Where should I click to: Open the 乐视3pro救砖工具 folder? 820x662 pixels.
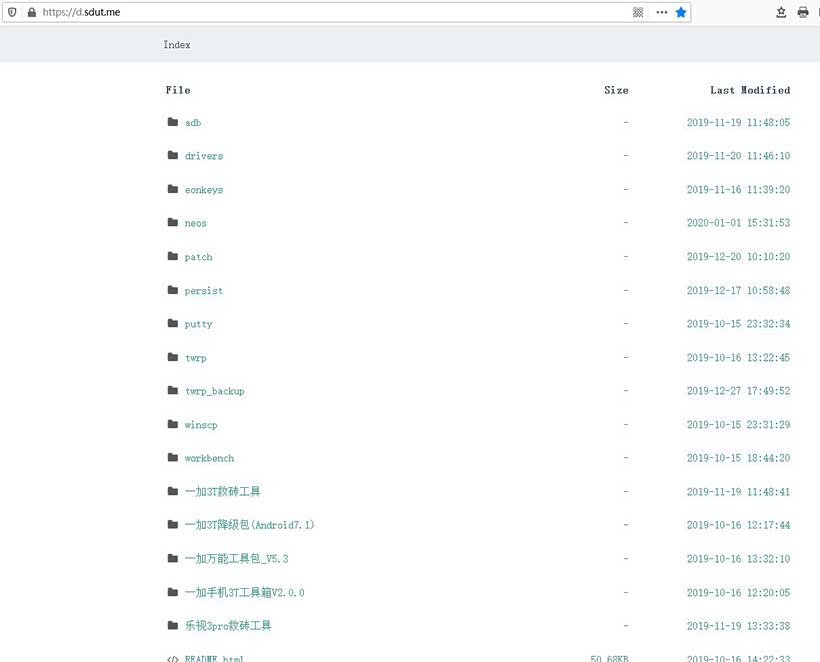[x=228, y=626]
